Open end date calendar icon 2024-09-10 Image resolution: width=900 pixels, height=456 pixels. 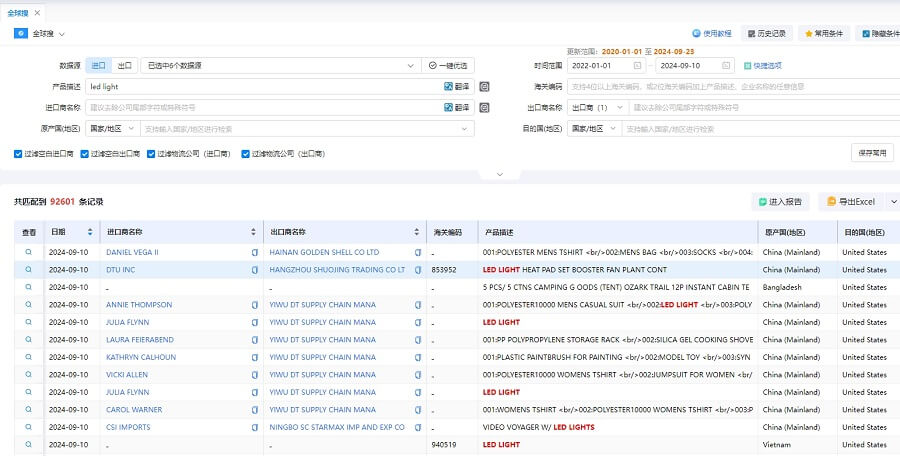coord(726,66)
